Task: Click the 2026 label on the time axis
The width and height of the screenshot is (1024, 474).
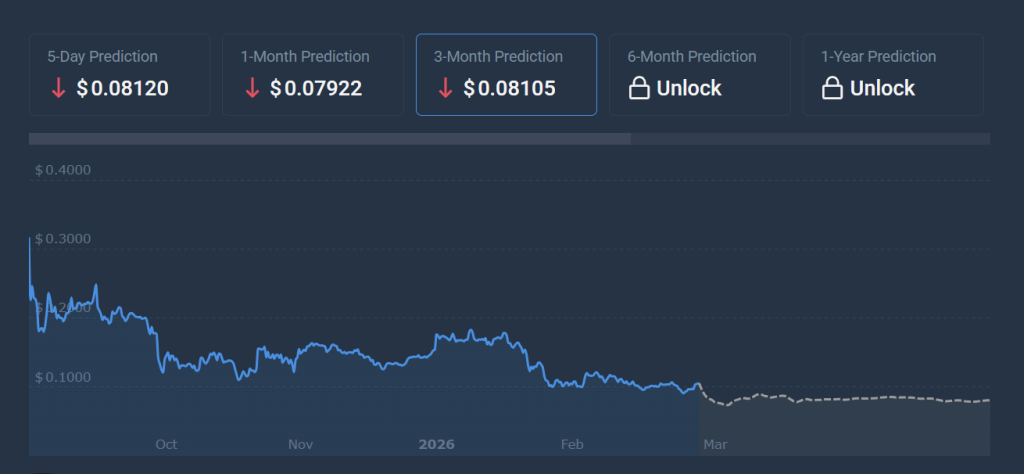Action: [436, 444]
